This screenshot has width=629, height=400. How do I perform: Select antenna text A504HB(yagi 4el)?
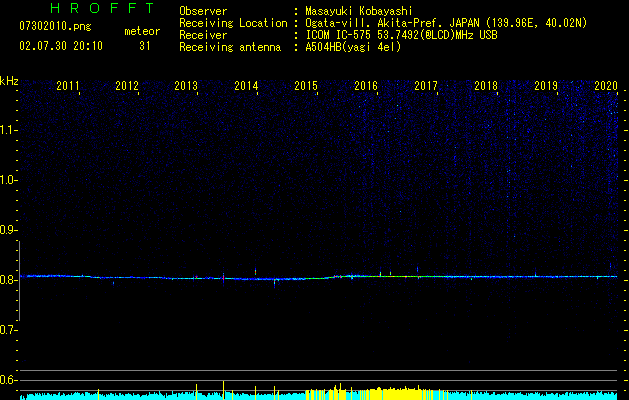coord(353,47)
